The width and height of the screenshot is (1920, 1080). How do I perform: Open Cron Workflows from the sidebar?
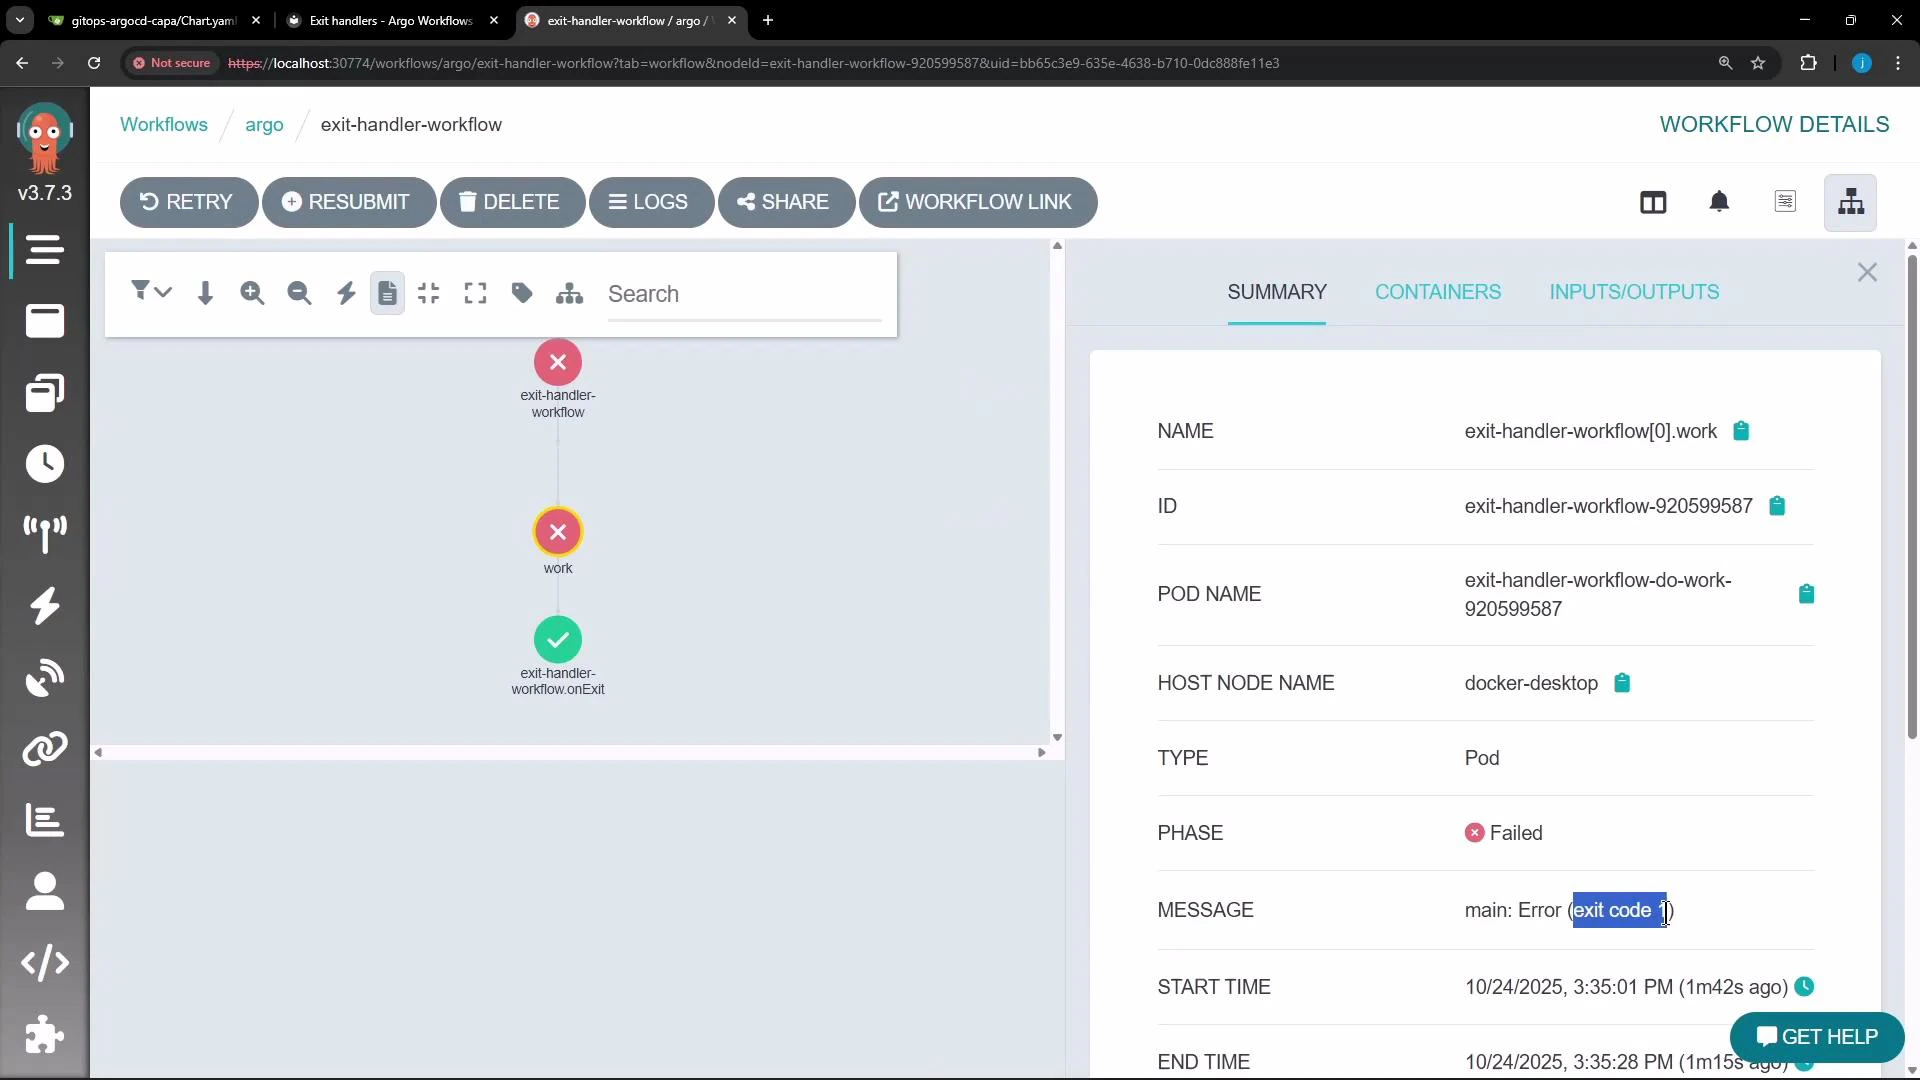(x=44, y=464)
